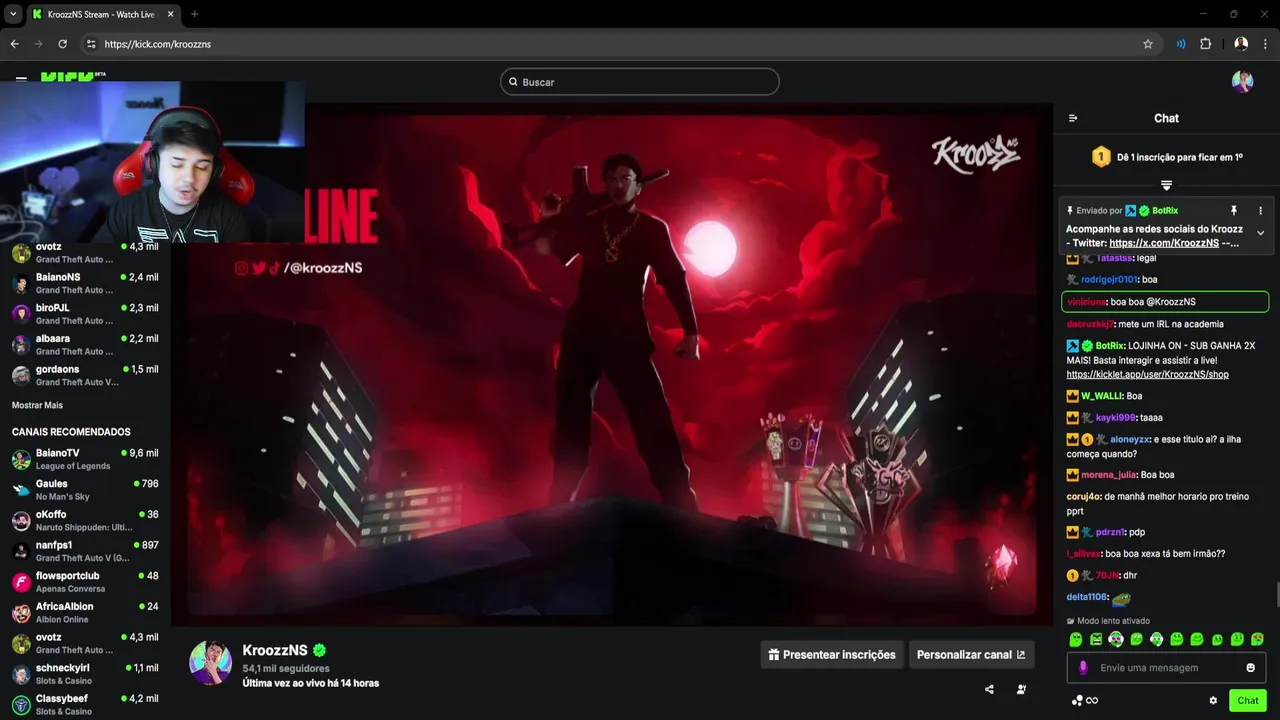Open the x.com/KroozzNS Twitter link
The image size is (1280, 720).
(1163, 243)
